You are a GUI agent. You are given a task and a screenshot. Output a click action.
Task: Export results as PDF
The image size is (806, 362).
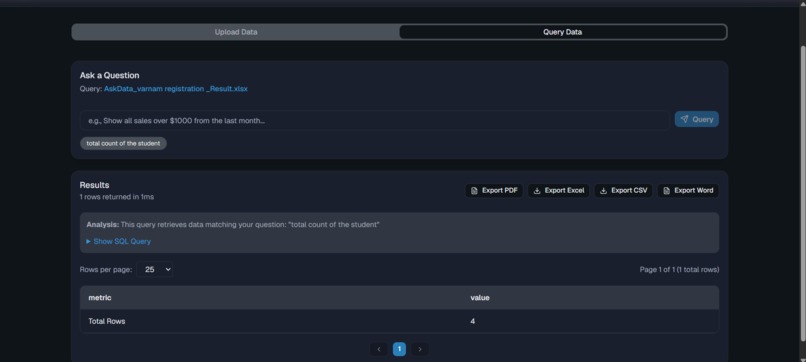(x=494, y=191)
